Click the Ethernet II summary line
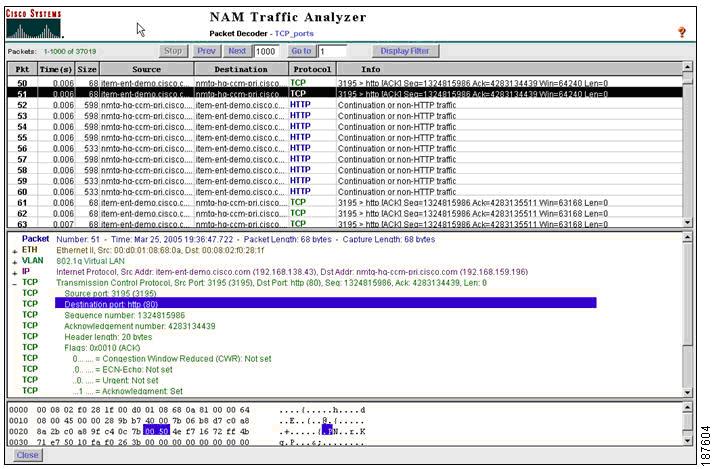The height and width of the screenshot is (469, 715). (x=160, y=250)
